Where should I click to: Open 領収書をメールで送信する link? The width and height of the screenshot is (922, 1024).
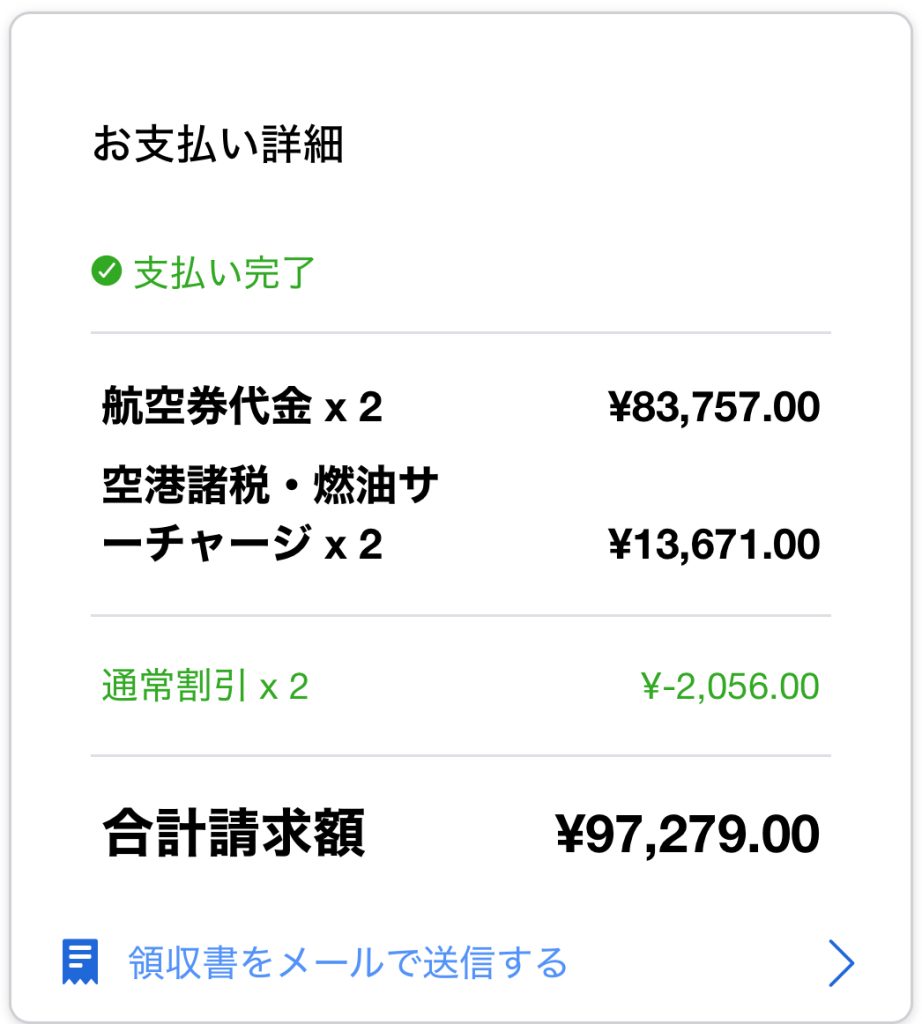pos(347,963)
